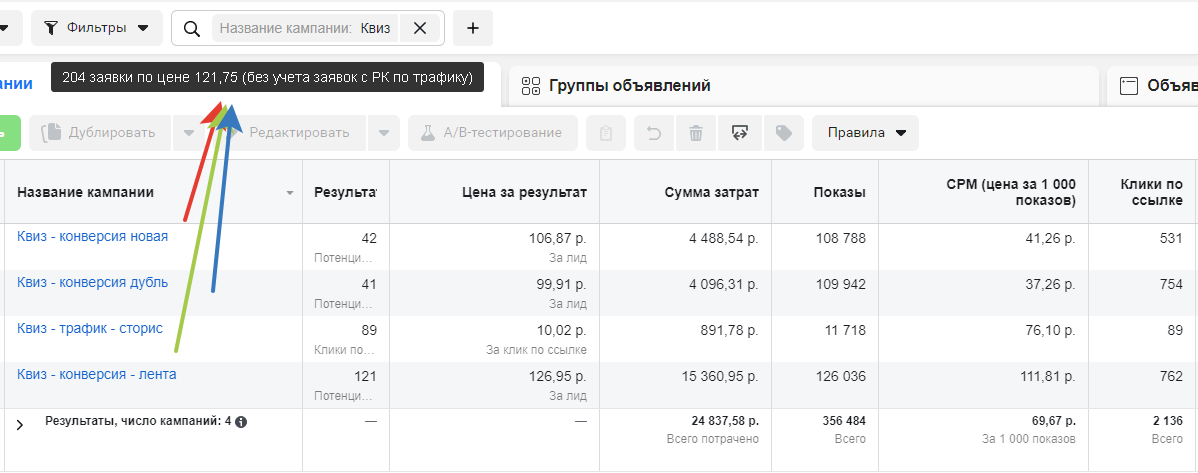Open campaign Квиз - конверсия новая
This screenshot has width=1198, height=473.
coord(92,236)
